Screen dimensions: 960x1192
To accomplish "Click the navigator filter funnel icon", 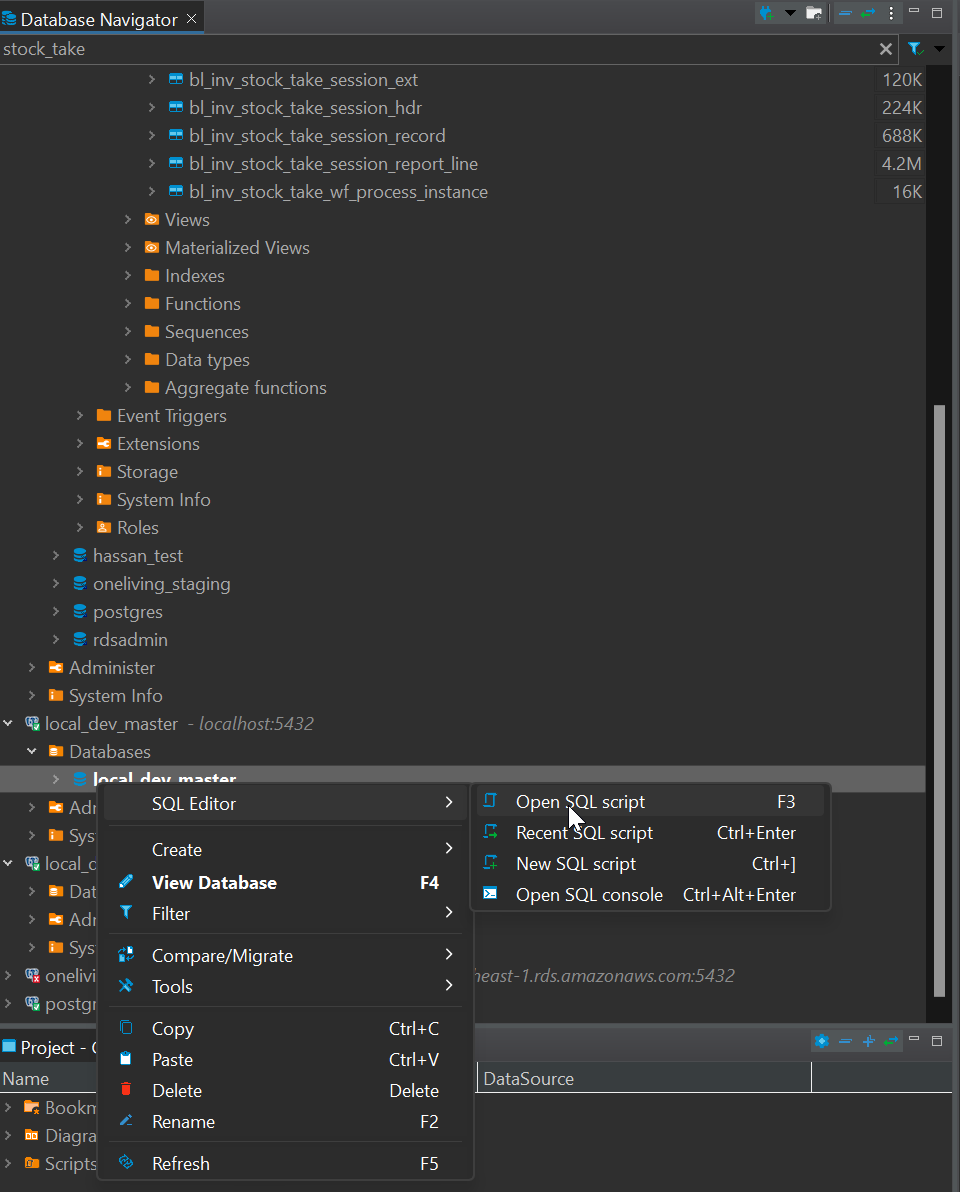I will pos(915,49).
